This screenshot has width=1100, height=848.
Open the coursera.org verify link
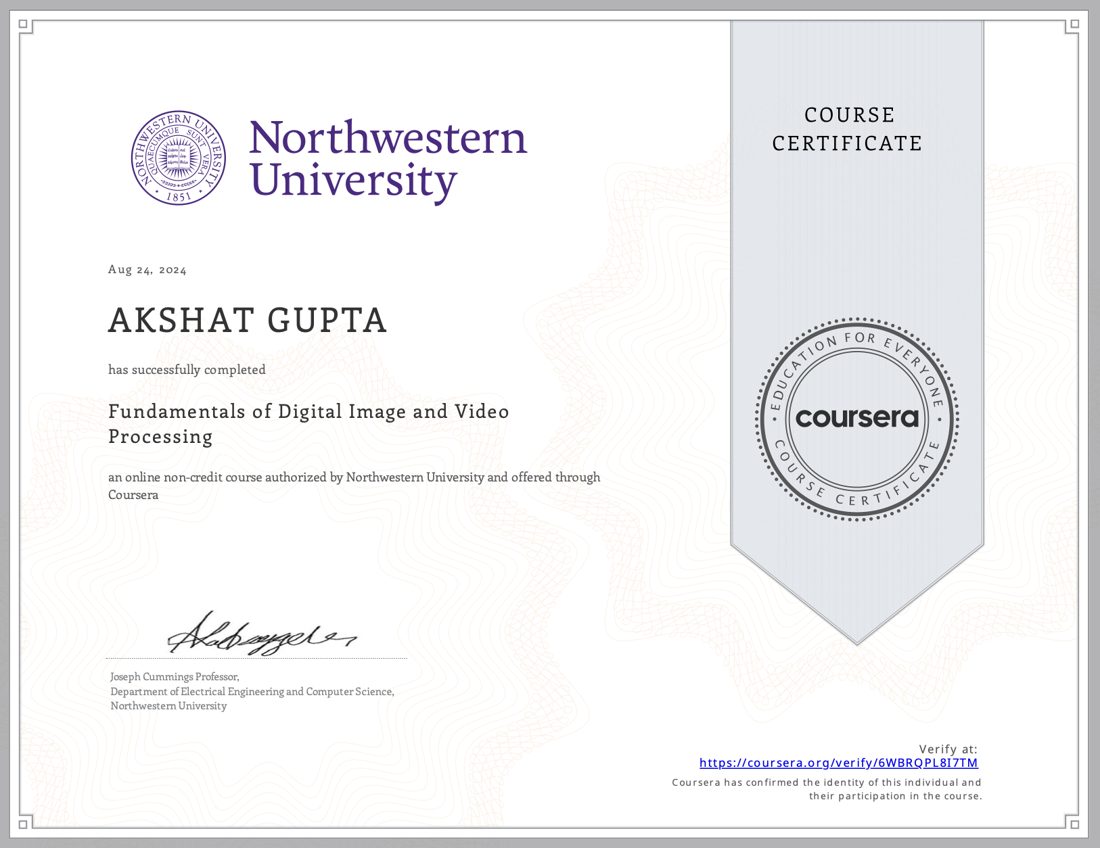(x=838, y=763)
